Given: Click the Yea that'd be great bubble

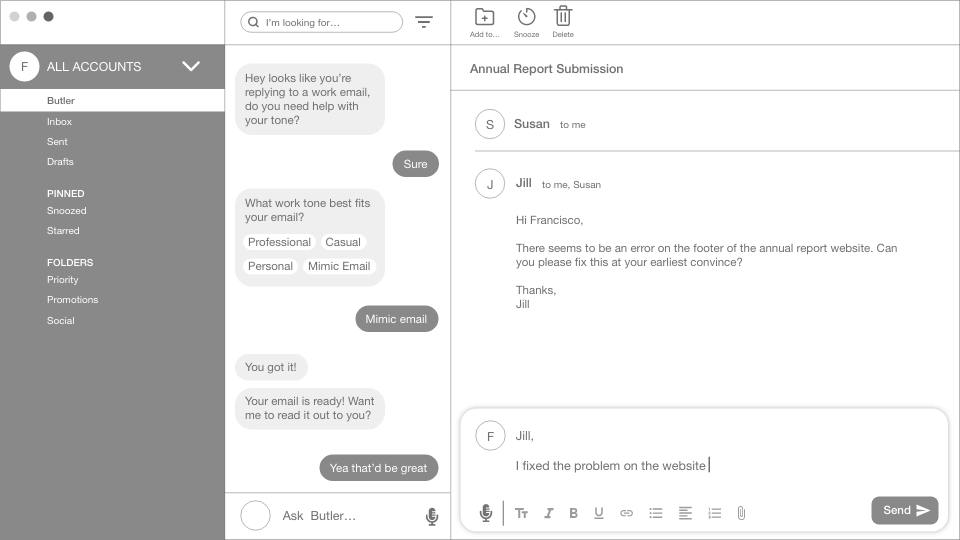Looking at the screenshot, I should (x=378, y=468).
